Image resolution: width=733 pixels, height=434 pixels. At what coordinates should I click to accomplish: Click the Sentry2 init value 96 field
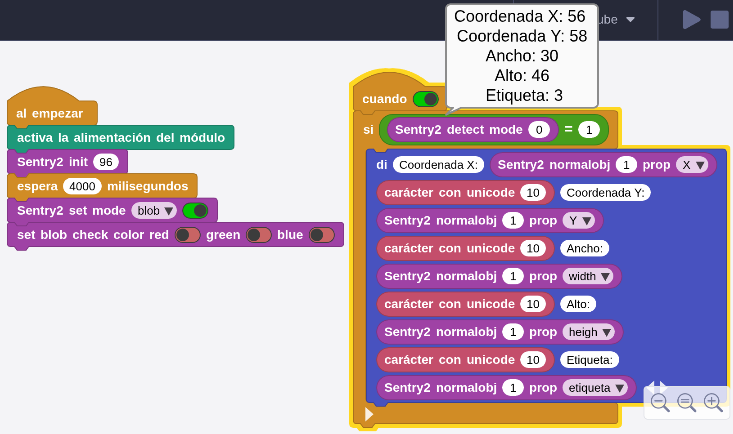(x=106, y=162)
